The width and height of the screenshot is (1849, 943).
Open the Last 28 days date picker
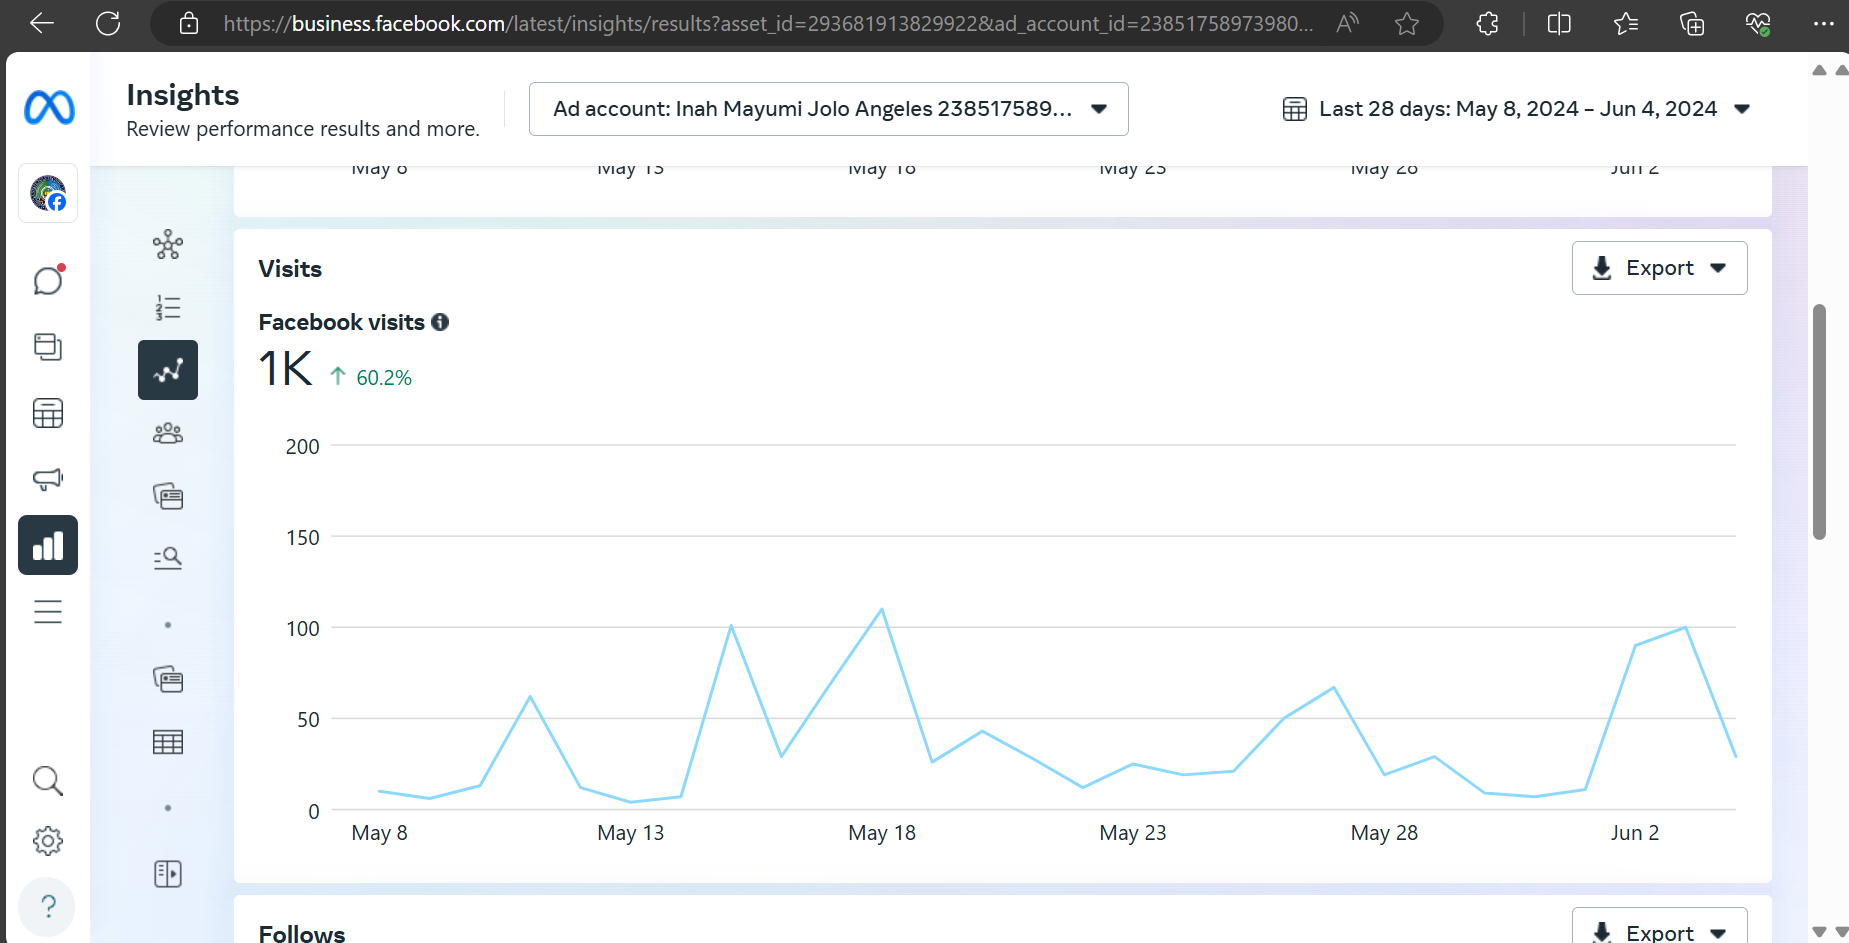pyautogui.click(x=1516, y=109)
